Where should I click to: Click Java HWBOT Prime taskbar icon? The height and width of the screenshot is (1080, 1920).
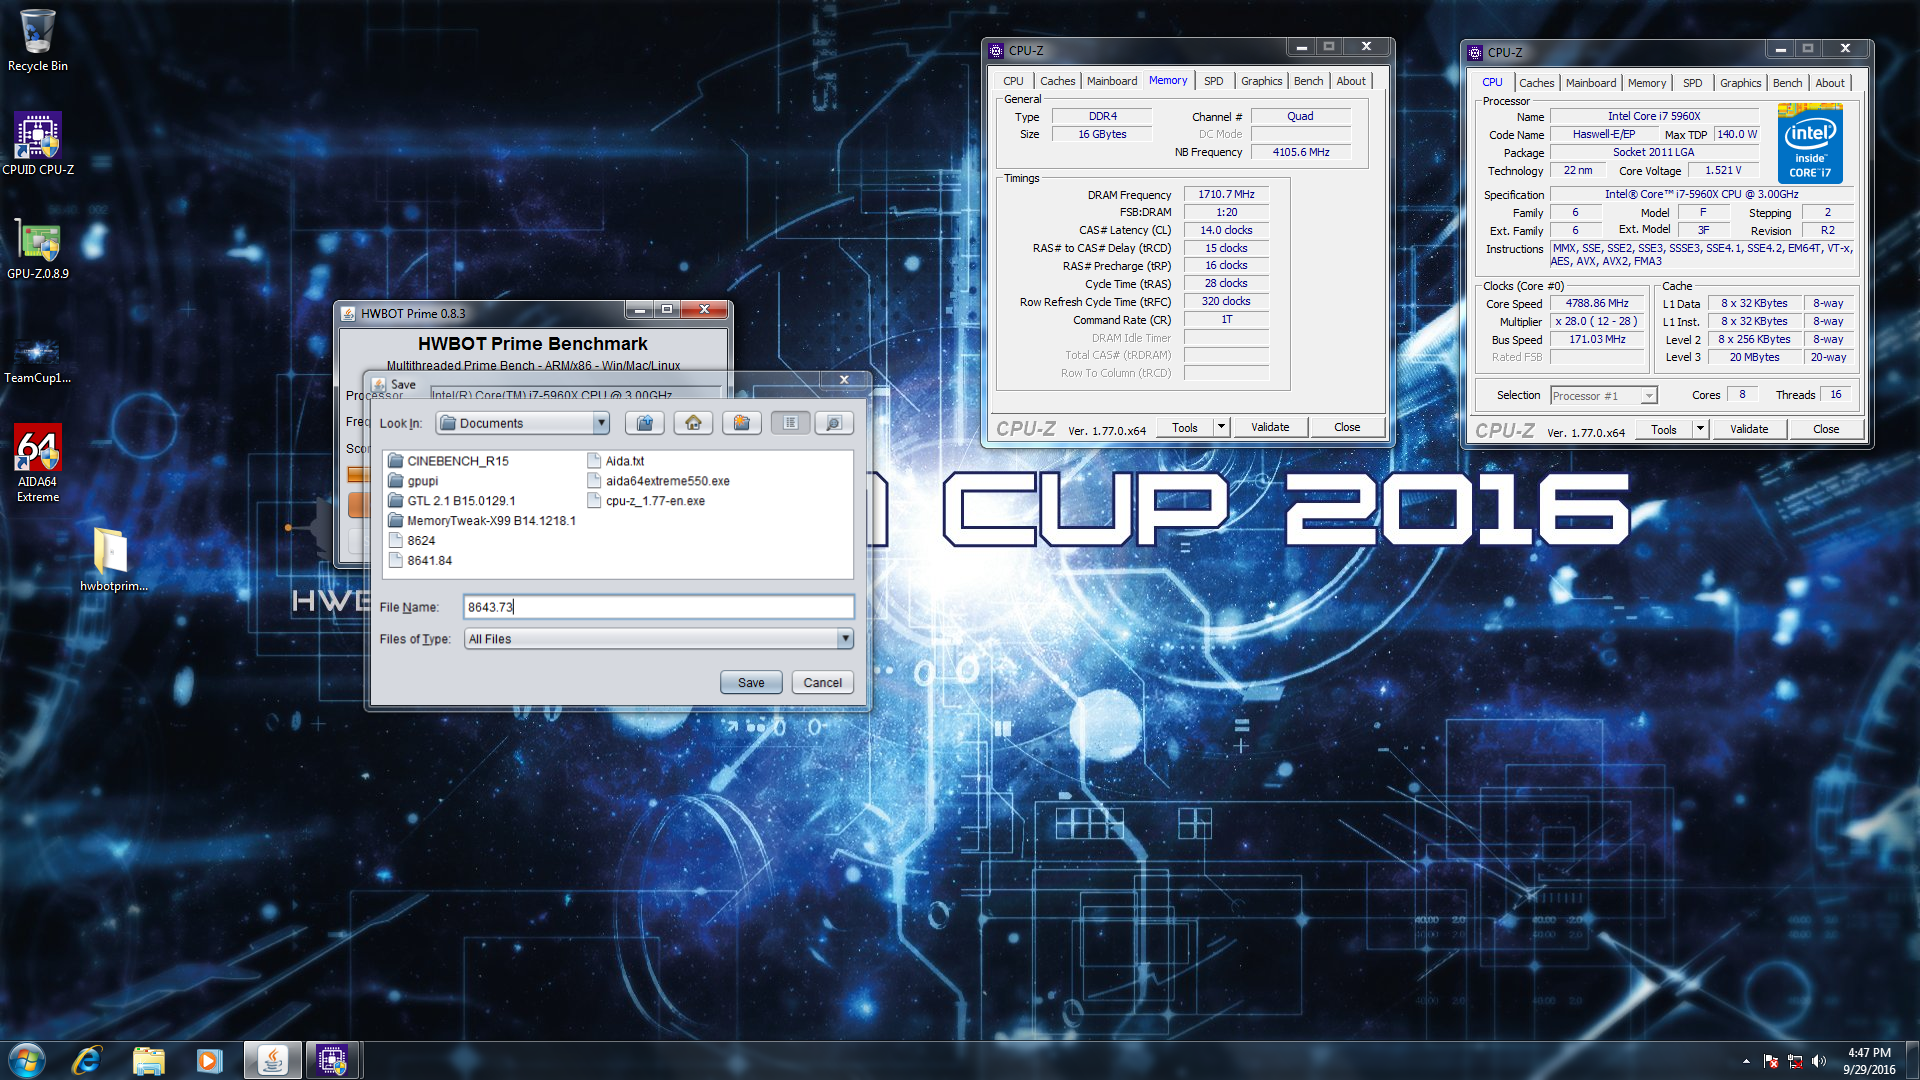(272, 1060)
